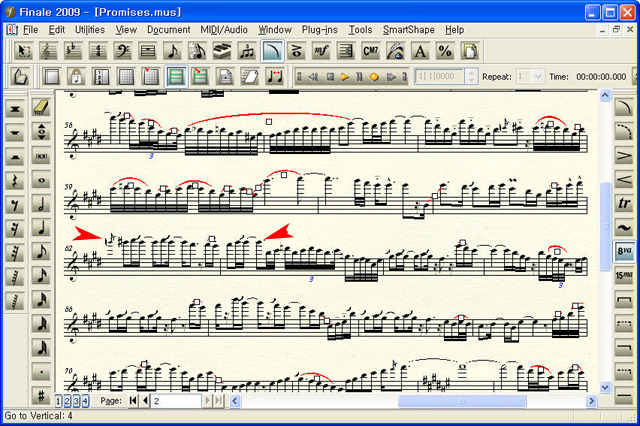This screenshot has width=640, height=426.
Task: Pick the Lyrics tool quill icon
Action: click(x=395, y=51)
